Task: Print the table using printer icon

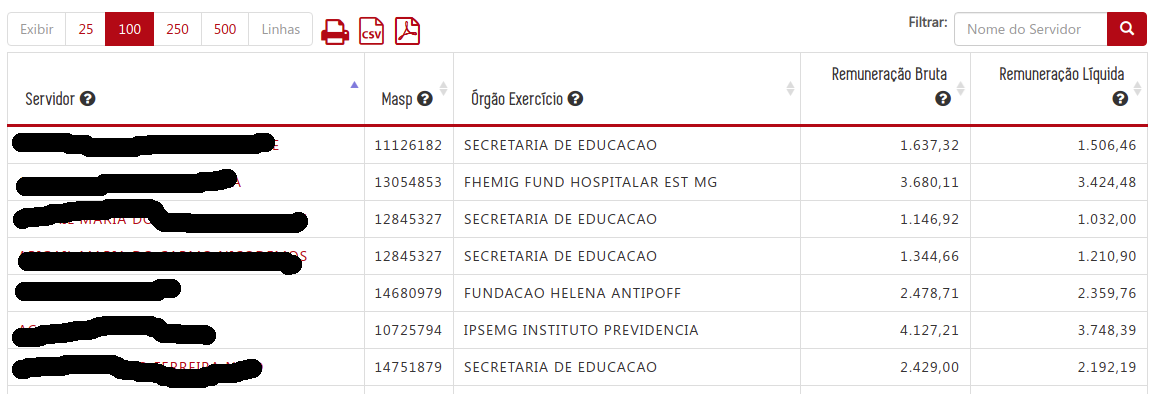Action: point(335,31)
